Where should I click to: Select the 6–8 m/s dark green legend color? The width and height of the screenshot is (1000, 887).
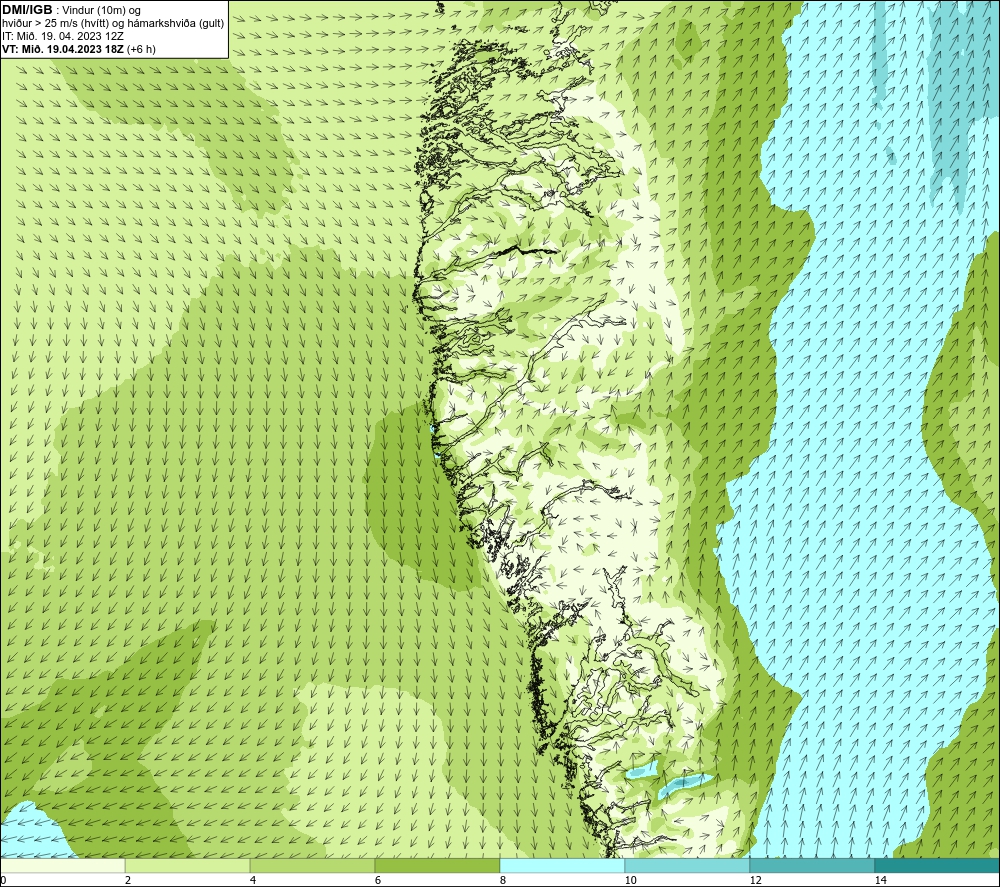tap(438, 865)
